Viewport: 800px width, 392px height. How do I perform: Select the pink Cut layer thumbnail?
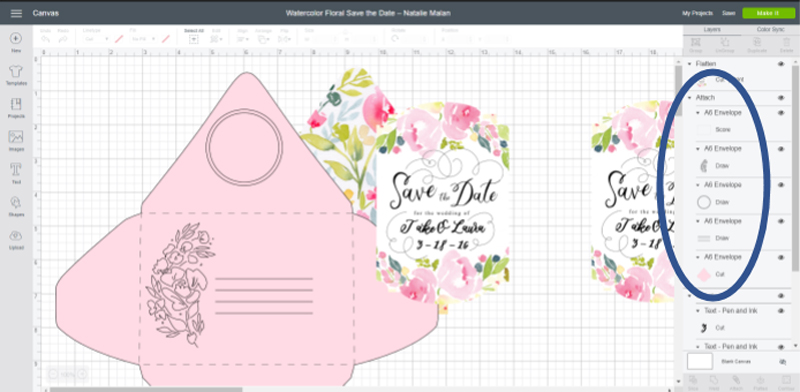(704, 275)
